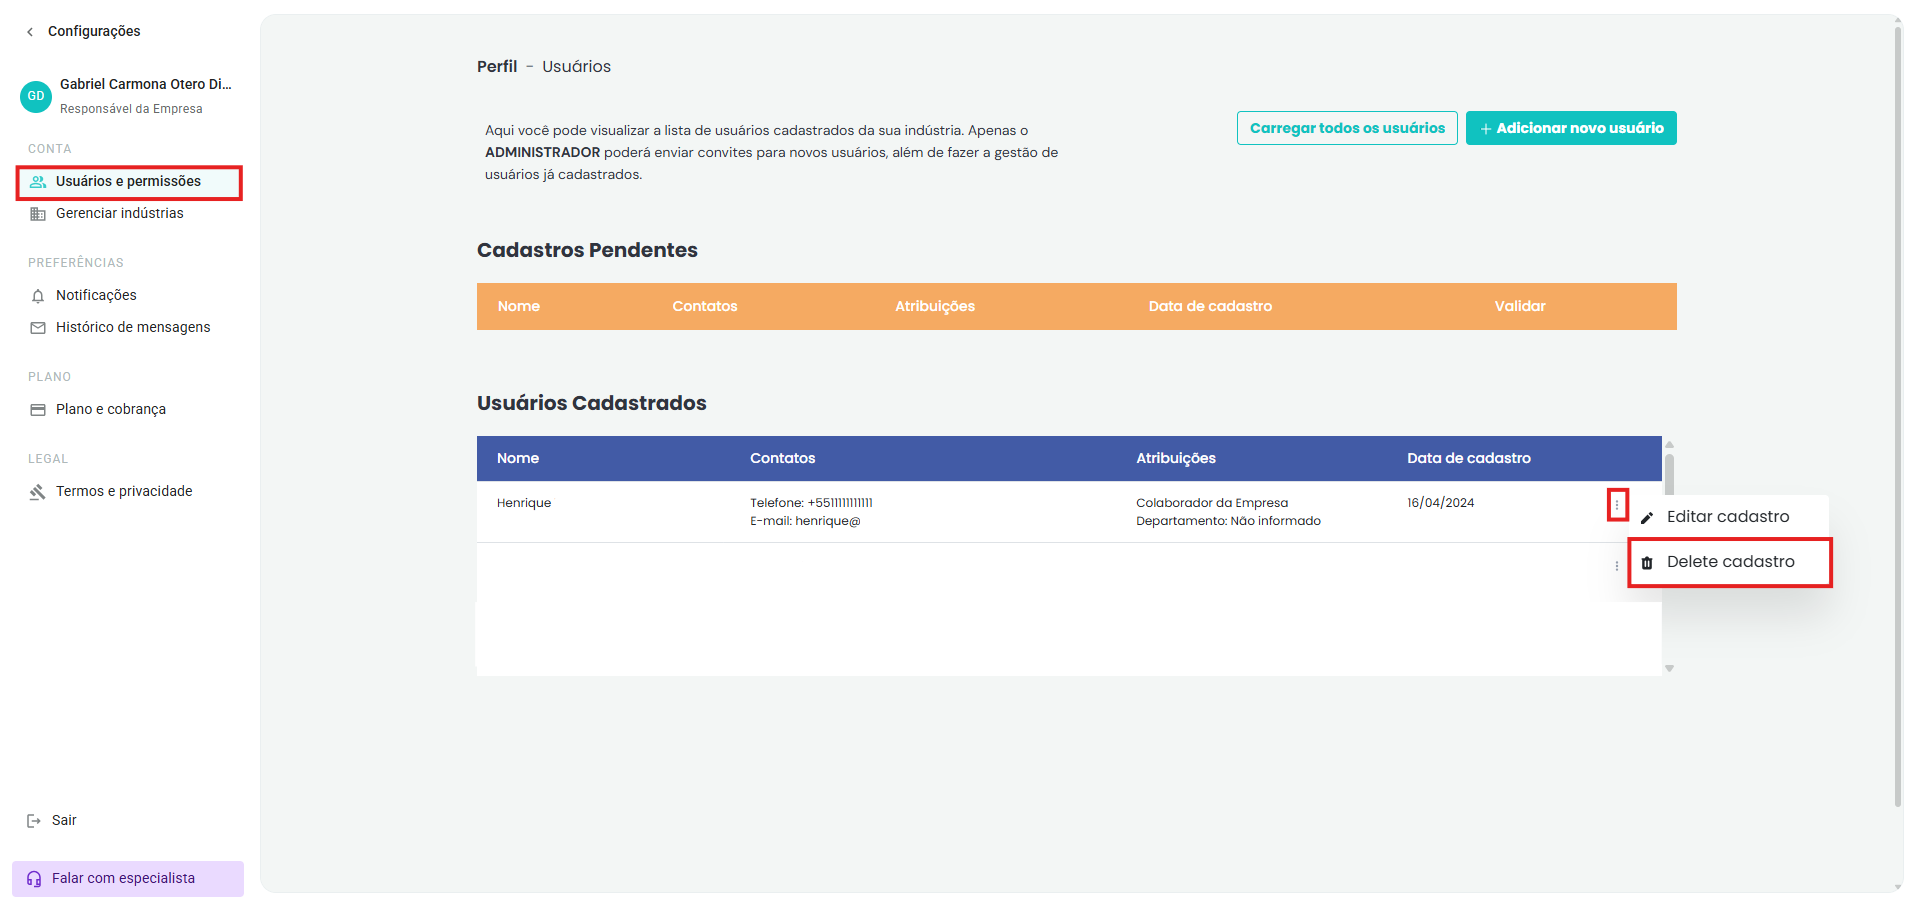Image resolution: width=1917 pixels, height=906 pixels.
Task: Click Carregar todos os usuários button
Action: tap(1347, 128)
